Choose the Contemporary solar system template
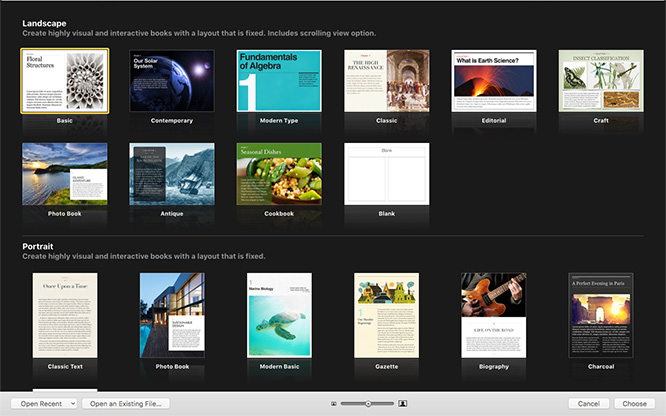The width and height of the screenshot is (666, 416). 172,81
